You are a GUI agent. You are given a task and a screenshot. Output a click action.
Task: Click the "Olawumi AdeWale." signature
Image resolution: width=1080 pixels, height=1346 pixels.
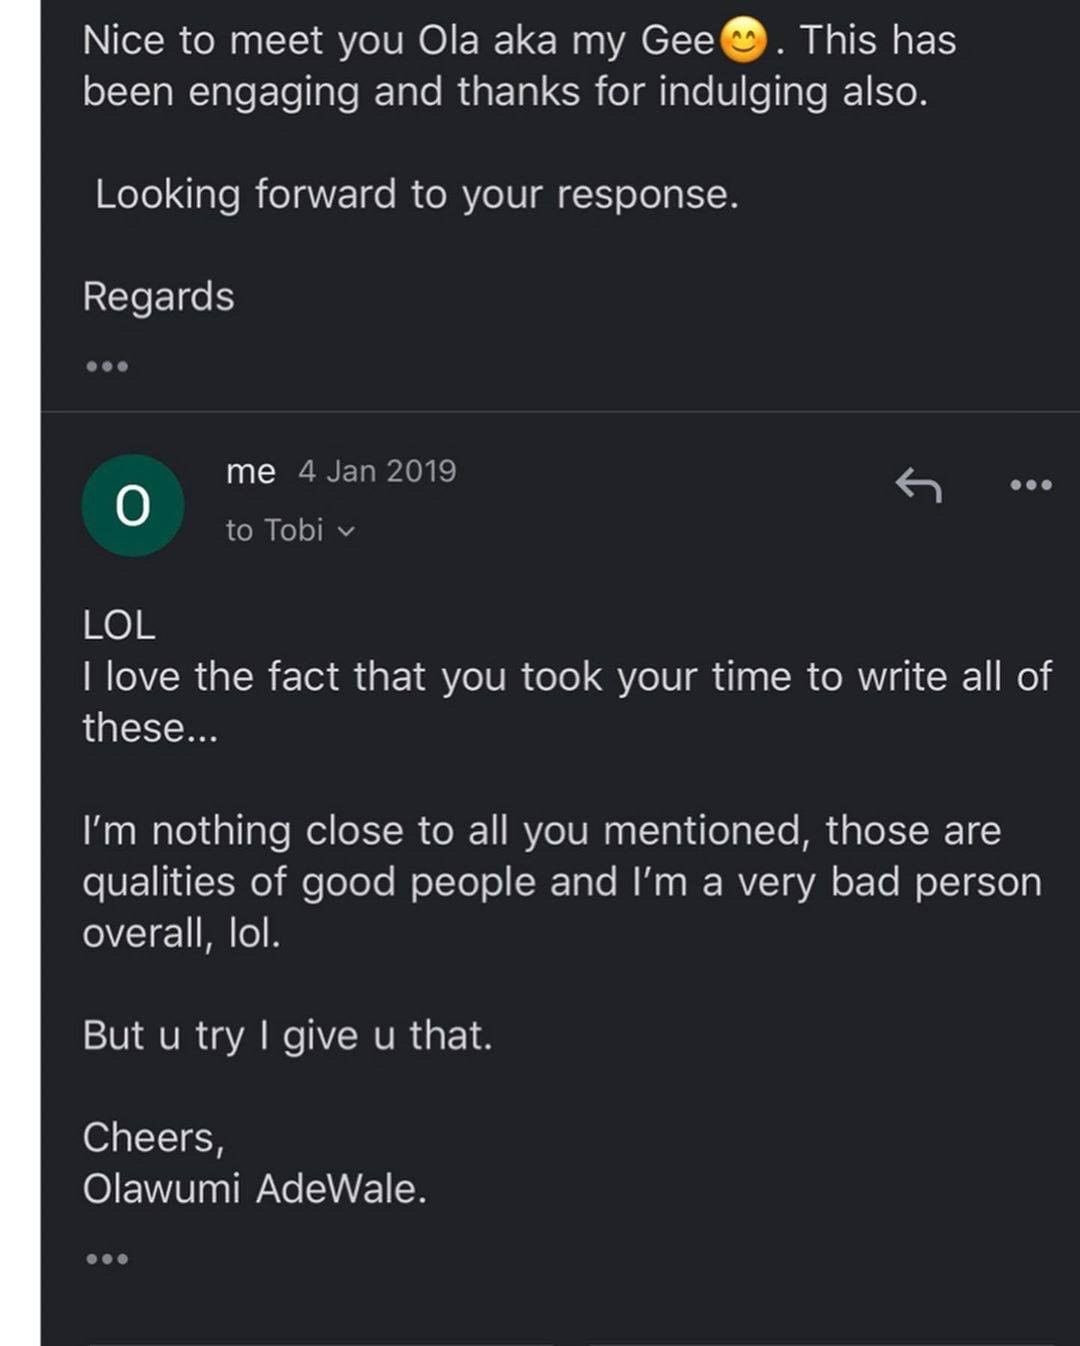click(254, 1189)
